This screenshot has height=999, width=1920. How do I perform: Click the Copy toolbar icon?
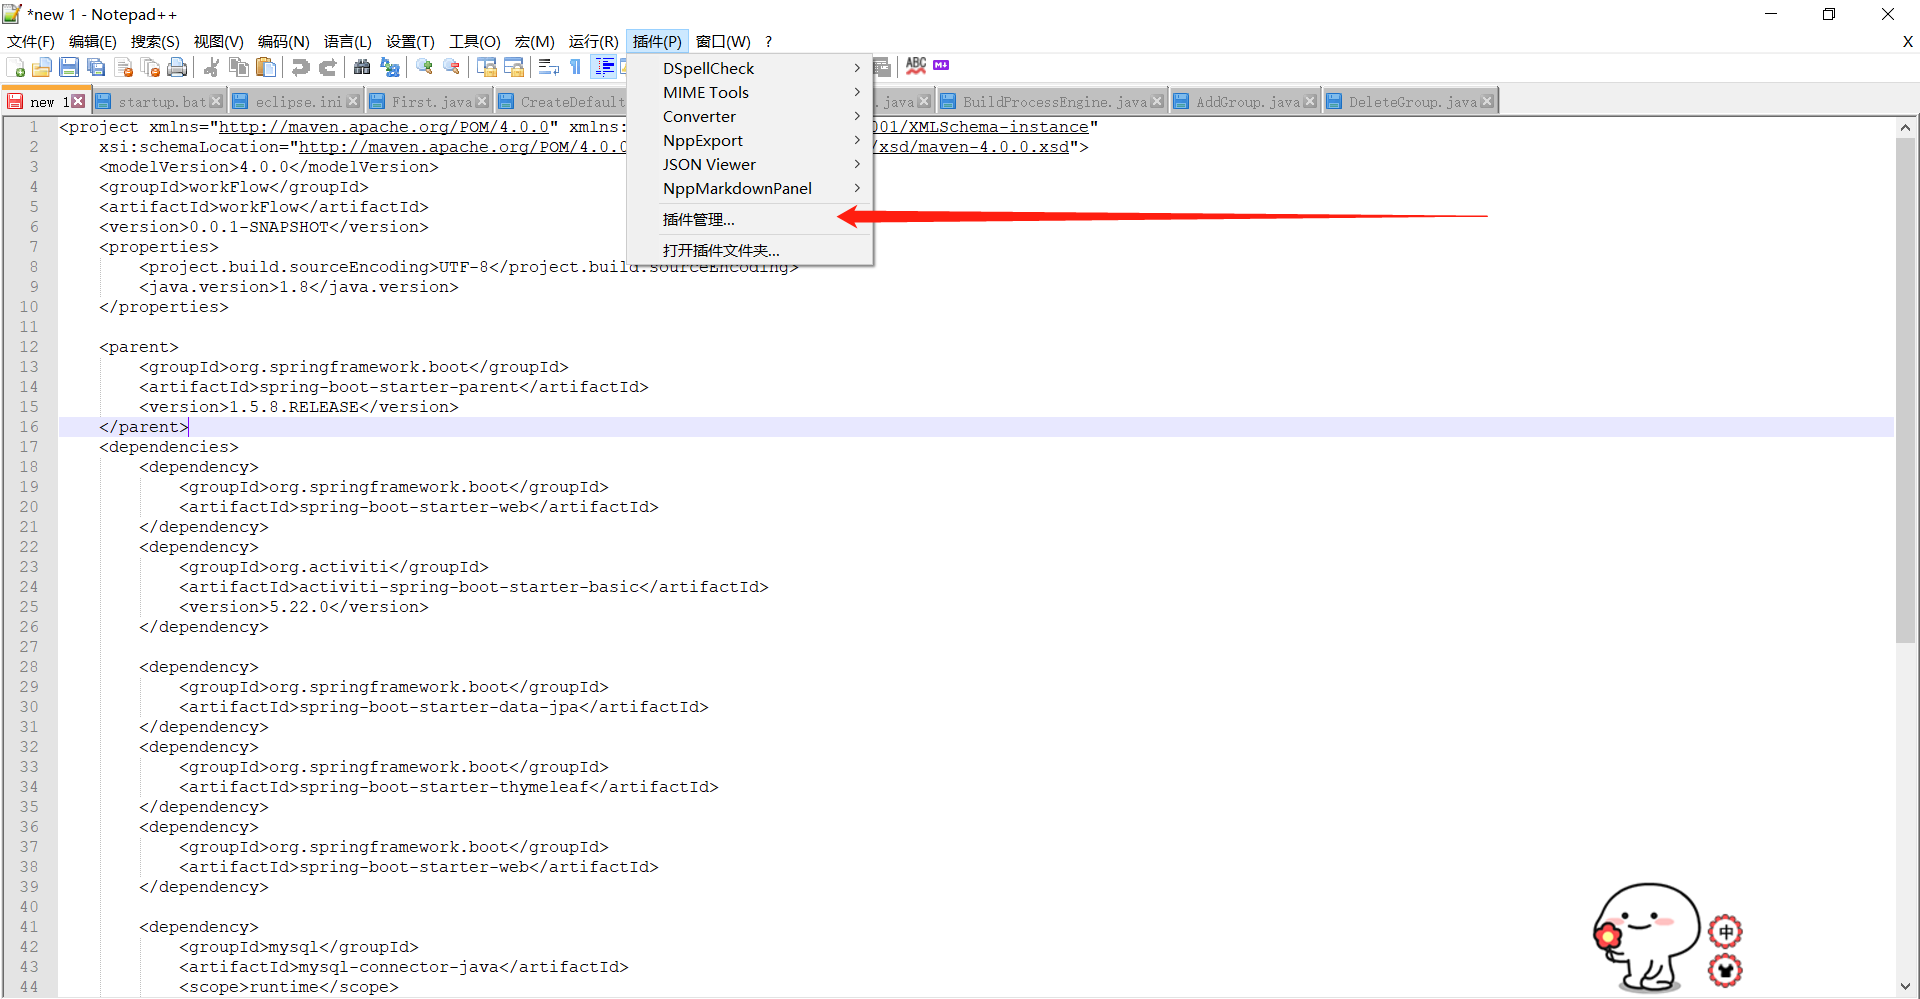pos(239,67)
